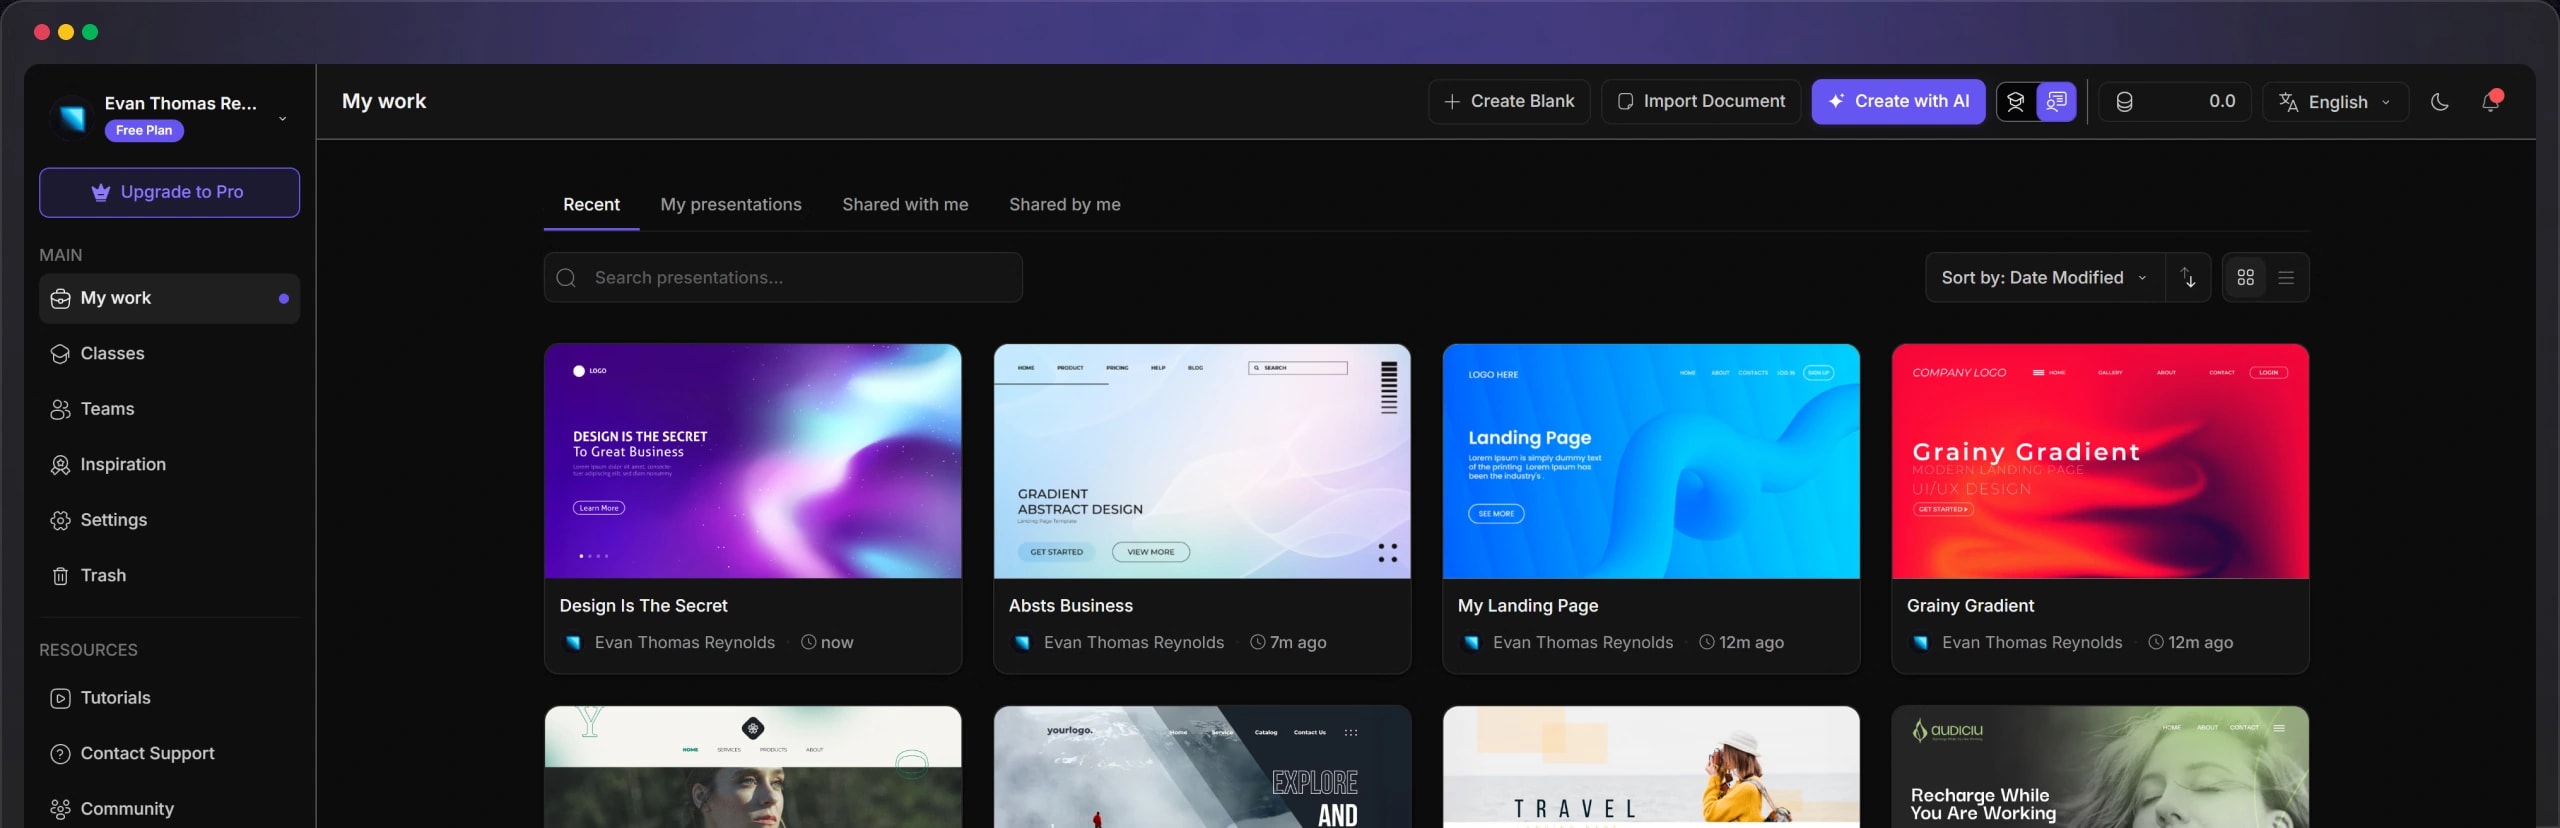The image size is (2560, 828).
Task: Click the clock icon next to 7m ago
Action: pyautogui.click(x=1258, y=642)
